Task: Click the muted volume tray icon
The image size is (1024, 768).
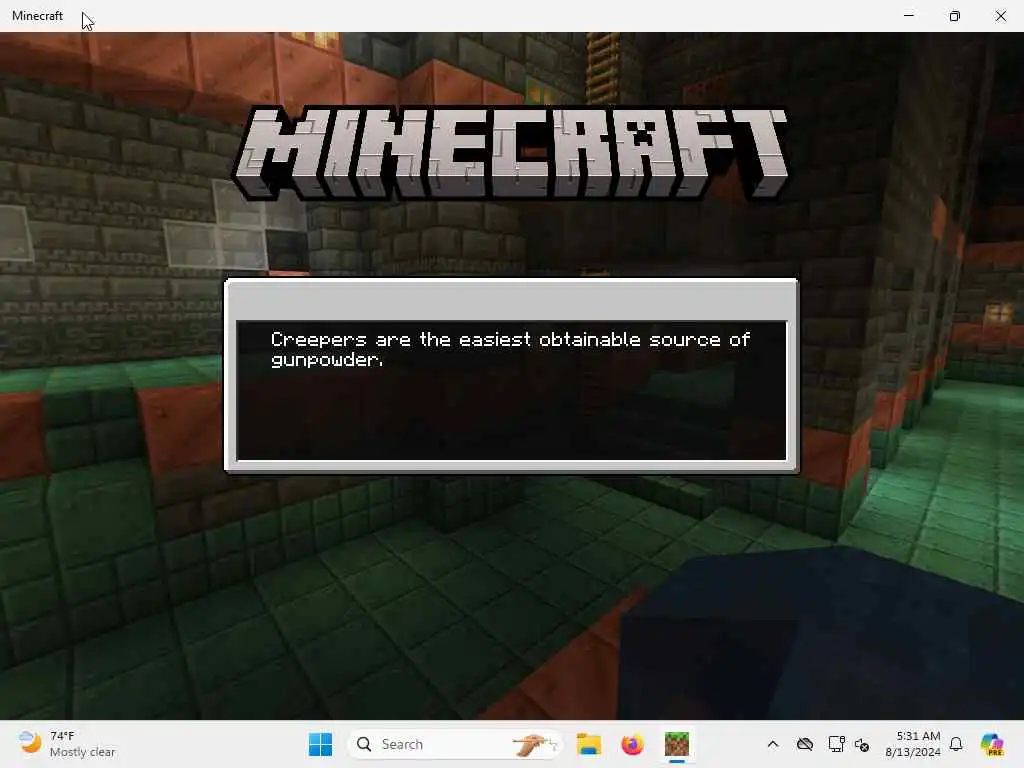Action: pyautogui.click(x=862, y=744)
